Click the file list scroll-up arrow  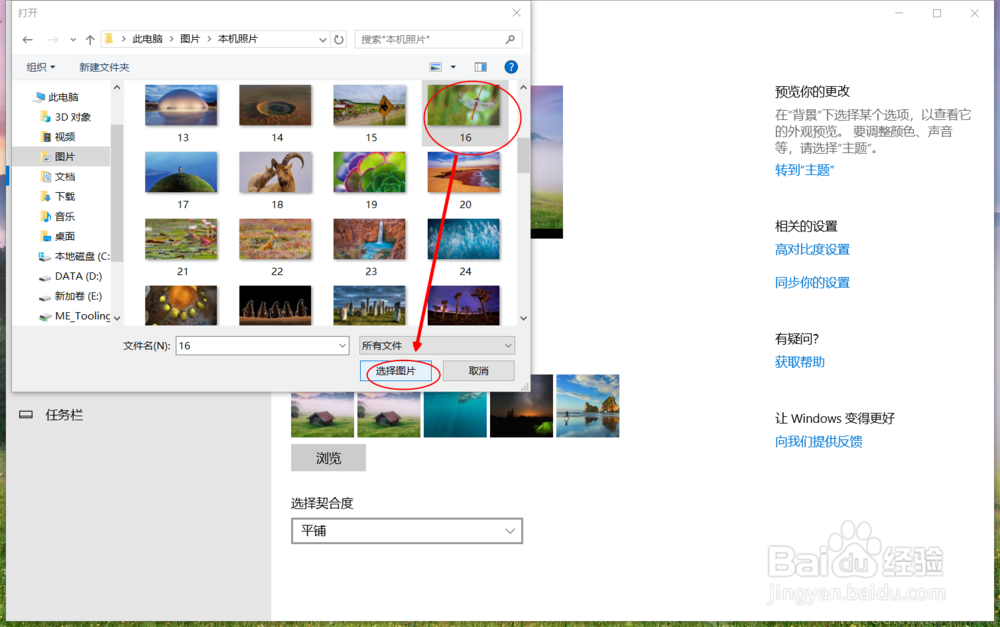click(523, 87)
